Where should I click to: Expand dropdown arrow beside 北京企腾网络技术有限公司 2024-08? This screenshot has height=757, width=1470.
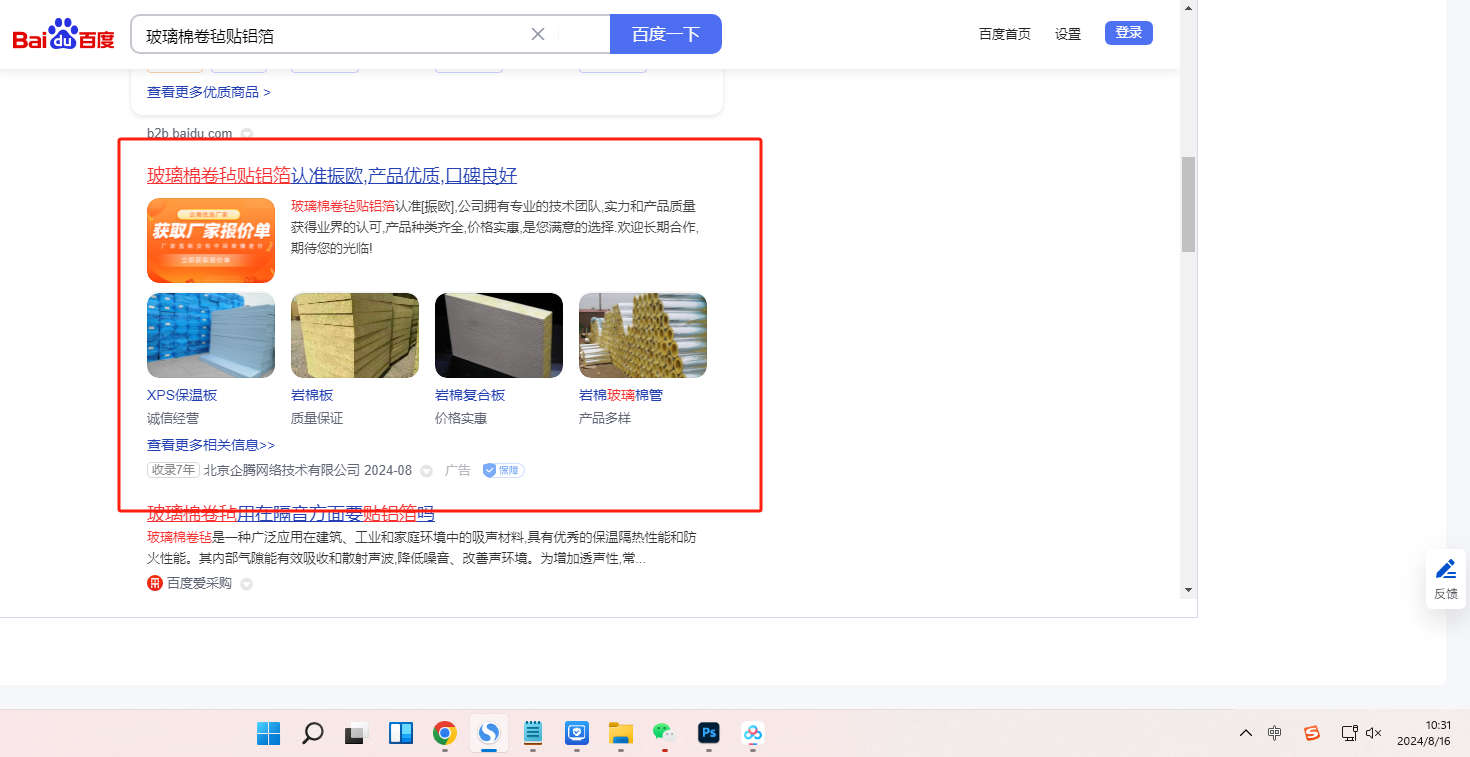pyautogui.click(x=426, y=471)
